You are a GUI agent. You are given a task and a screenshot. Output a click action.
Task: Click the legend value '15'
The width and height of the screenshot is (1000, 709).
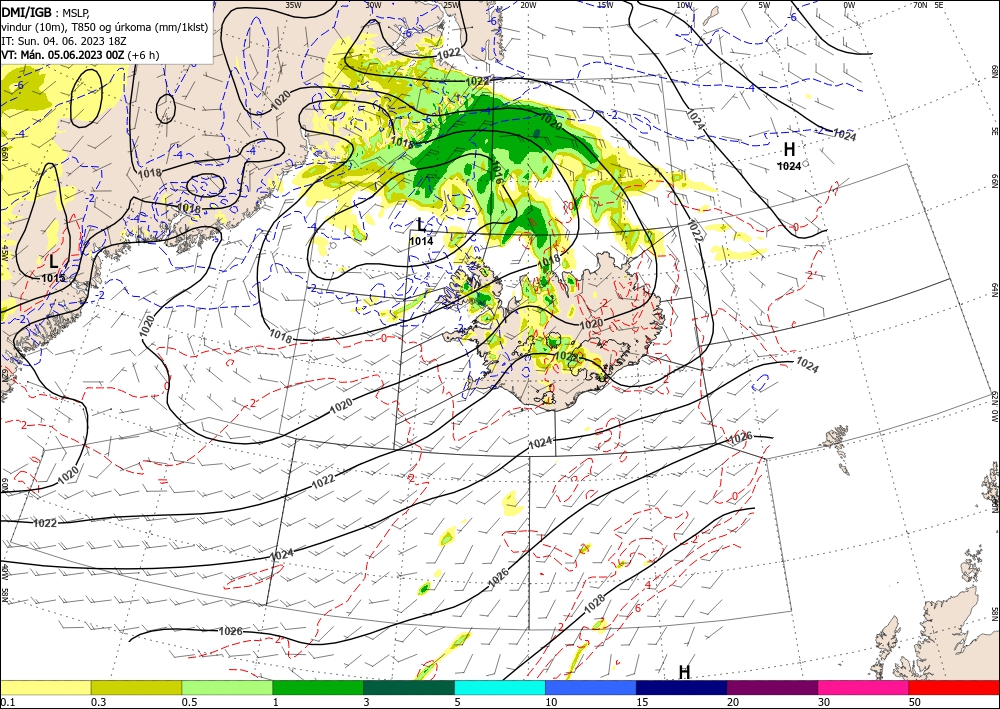pyautogui.click(x=642, y=702)
